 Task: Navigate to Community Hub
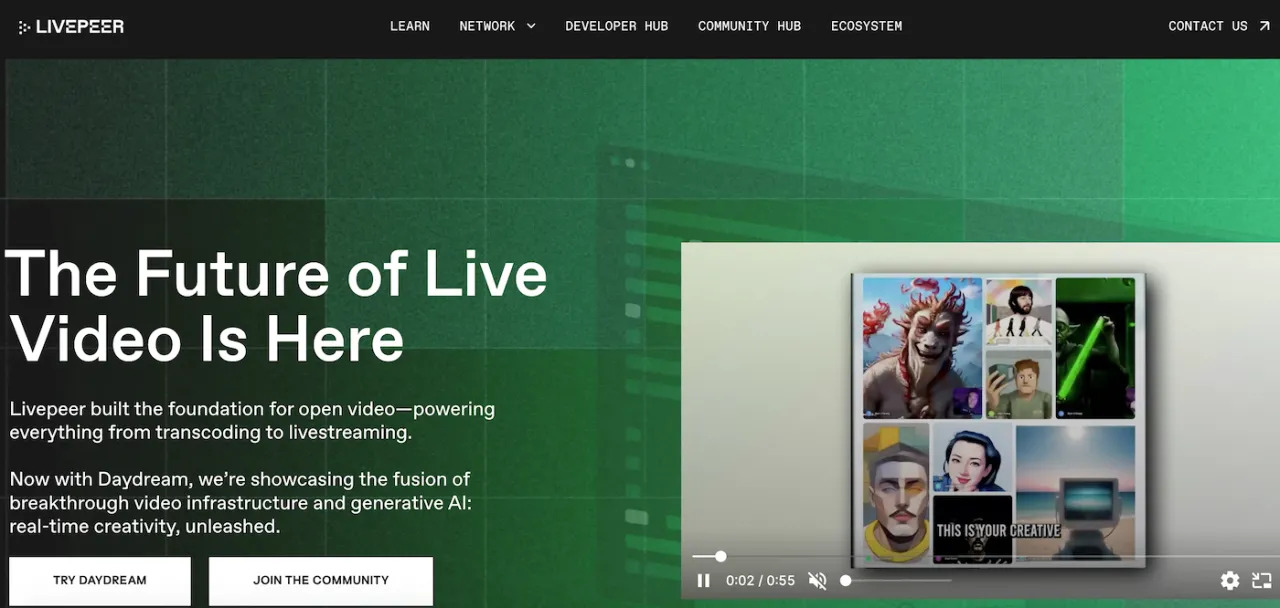(749, 26)
